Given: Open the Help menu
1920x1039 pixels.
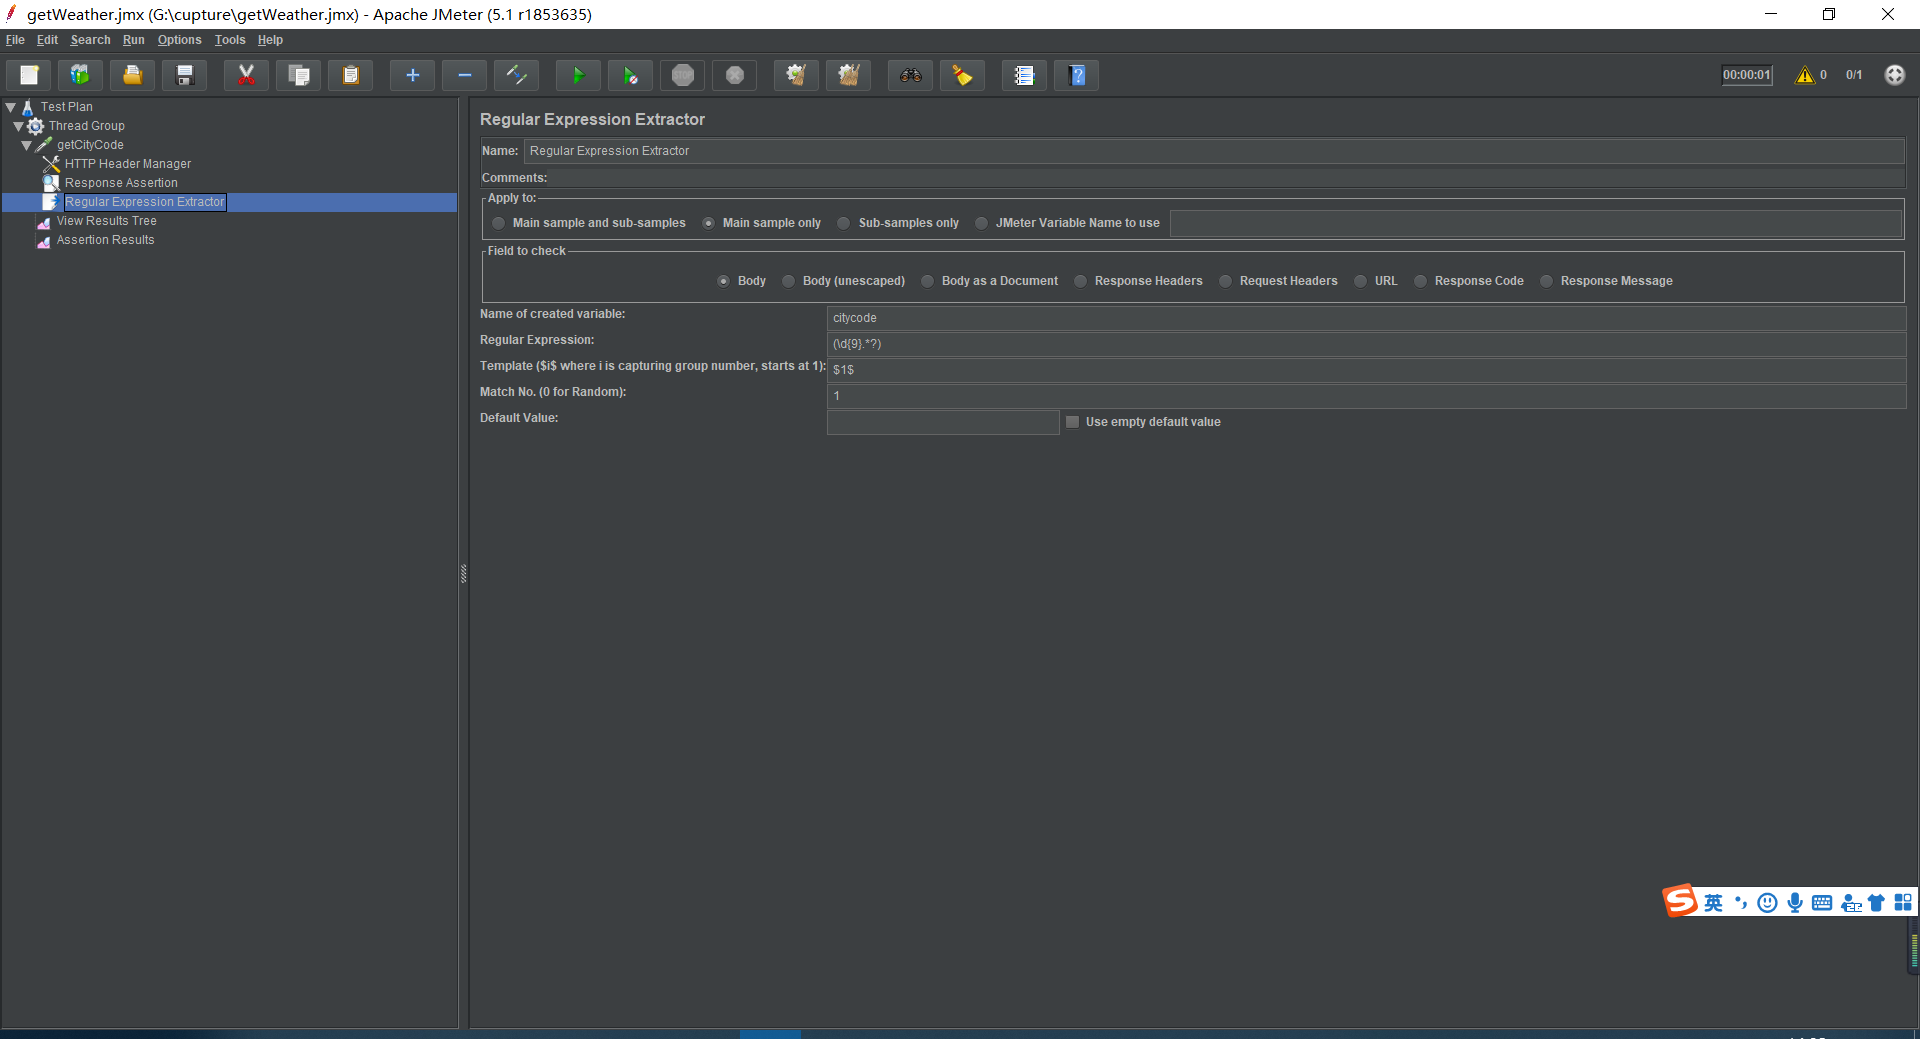Looking at the screenshot, I should coord(270,40).
